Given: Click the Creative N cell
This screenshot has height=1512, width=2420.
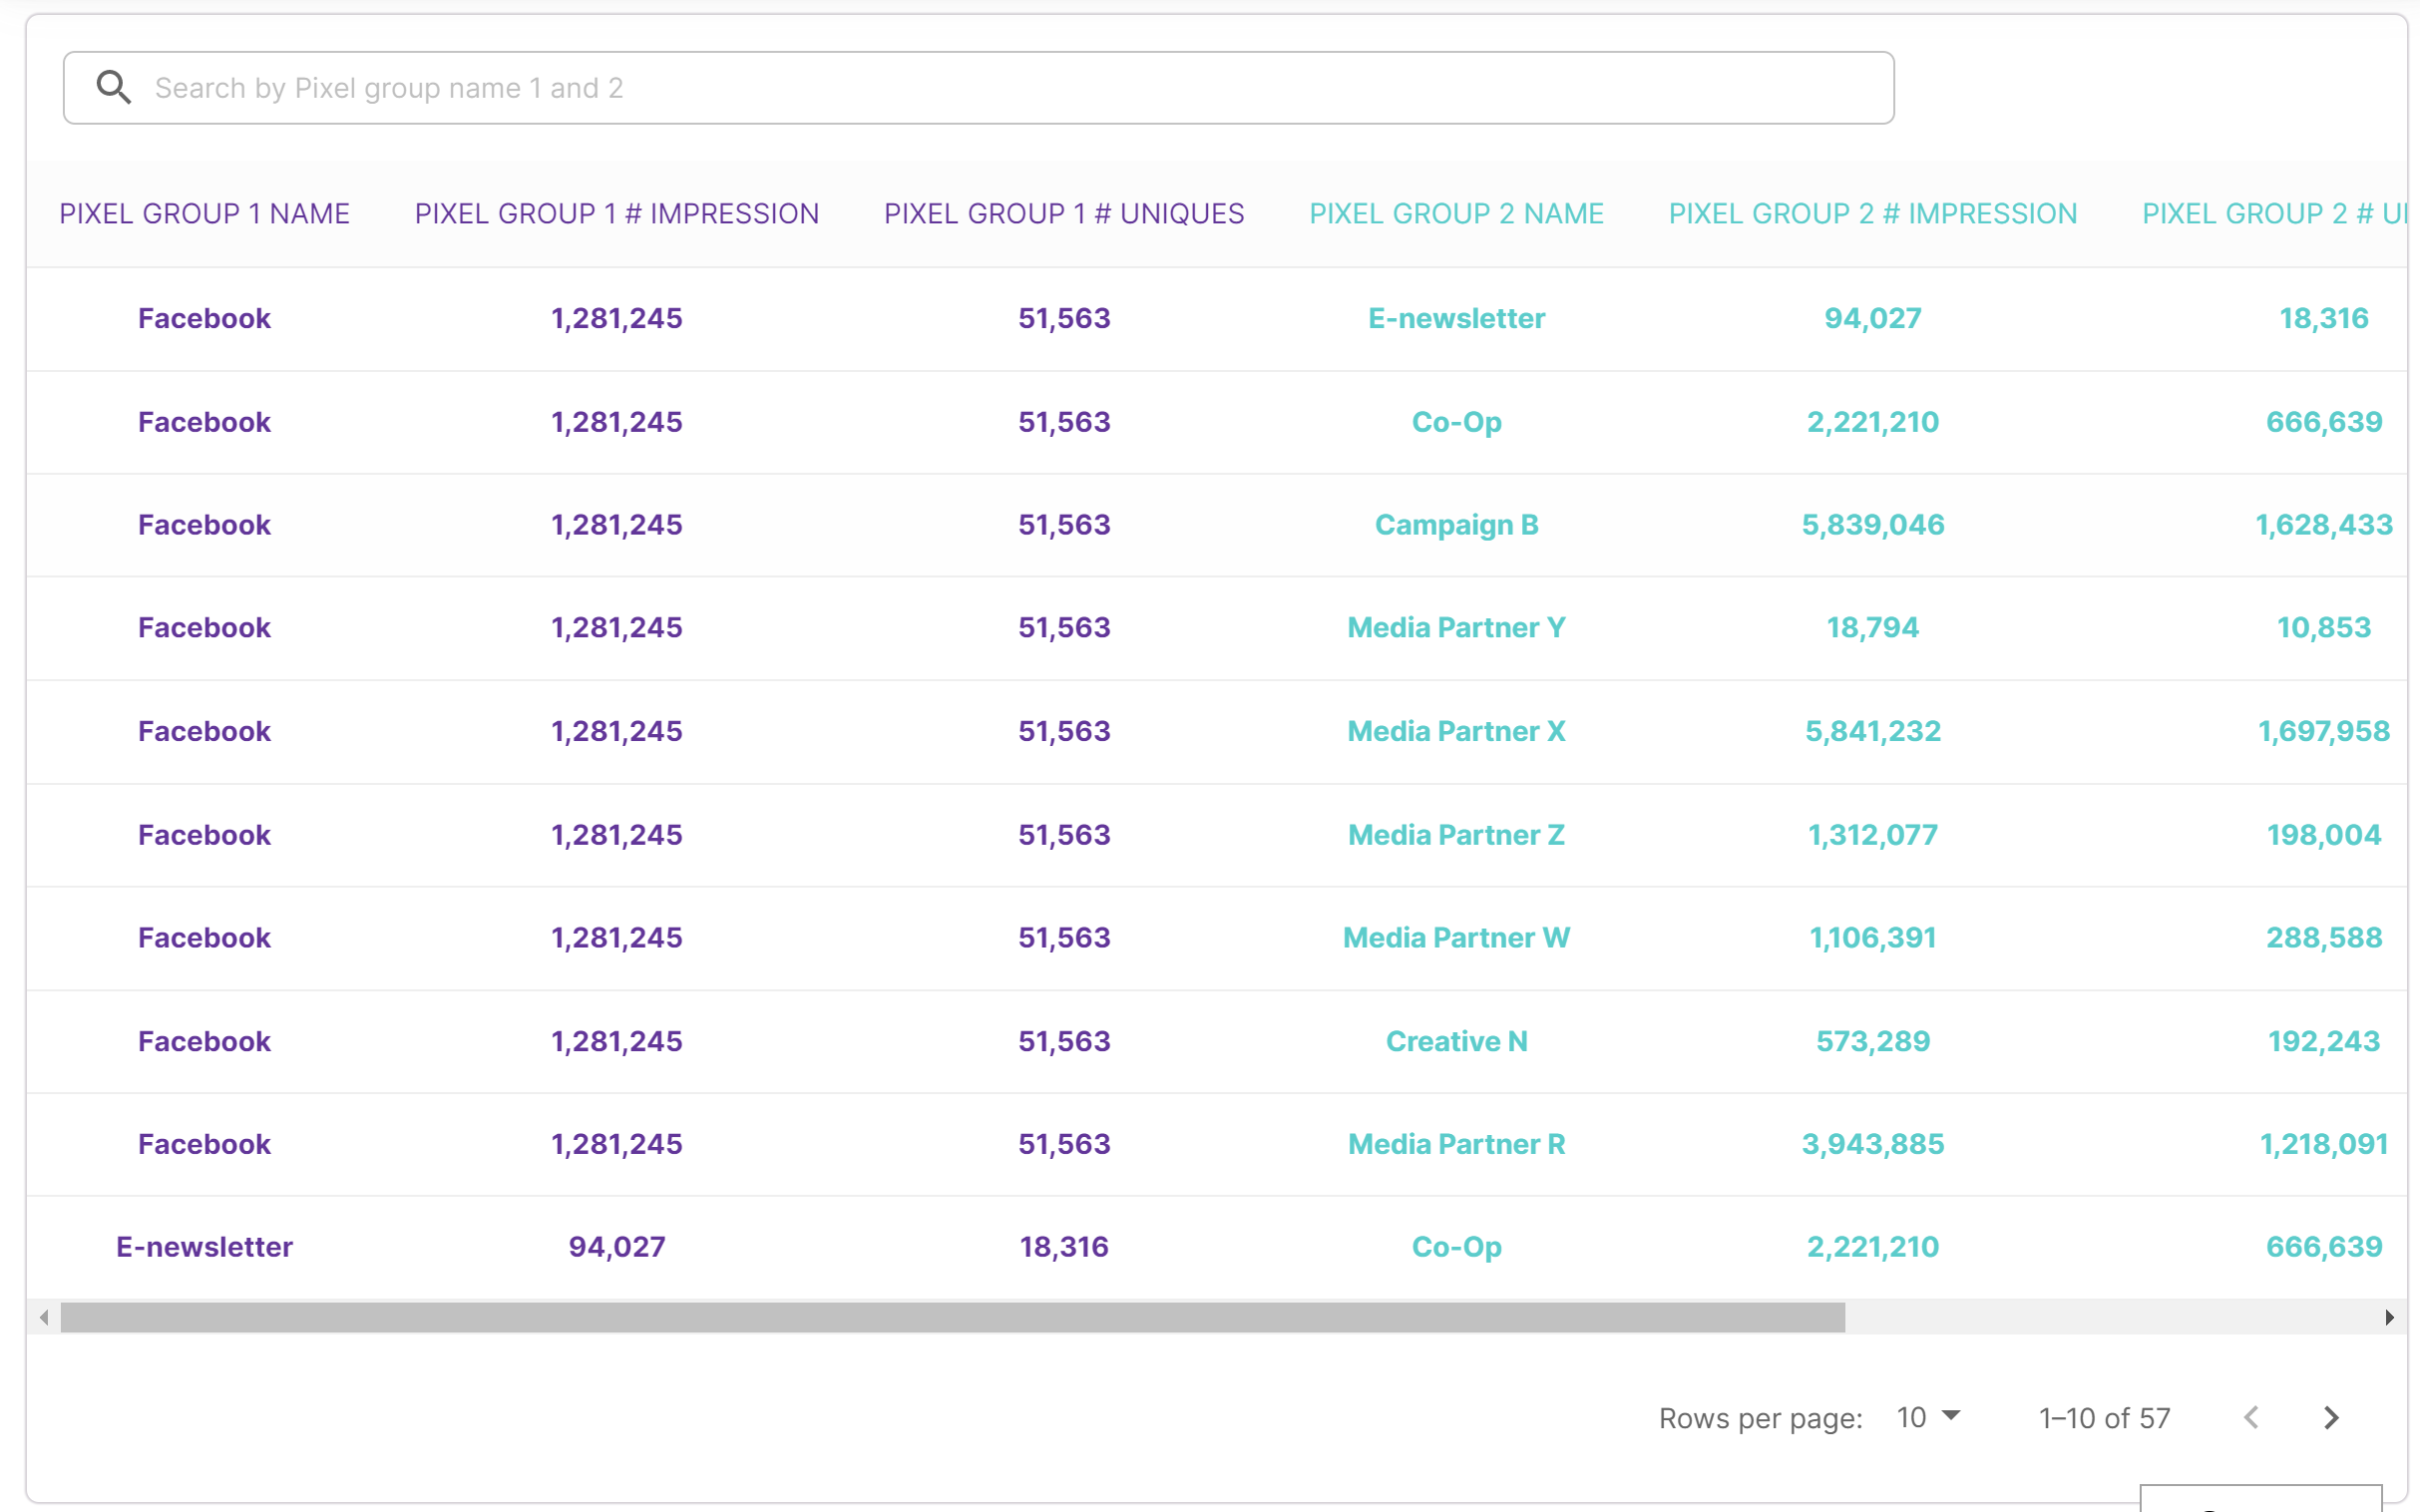Looking at the screenshot, I should [1456, 1041].
